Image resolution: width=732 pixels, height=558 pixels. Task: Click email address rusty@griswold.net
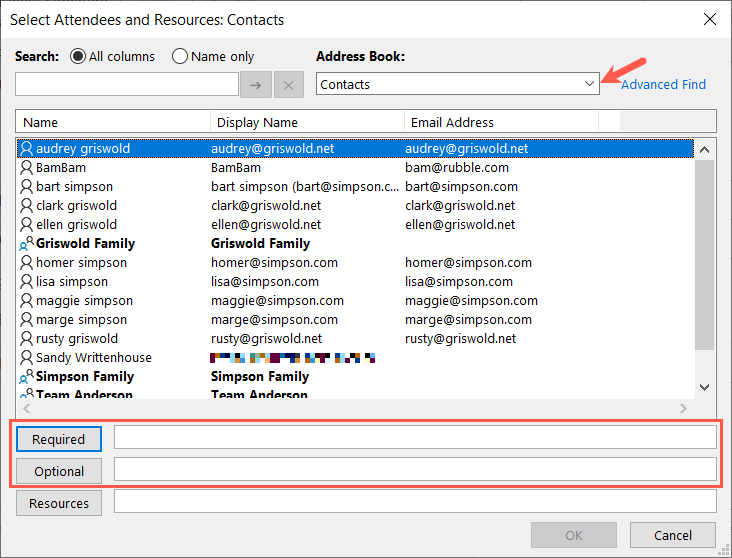point(460,339)
